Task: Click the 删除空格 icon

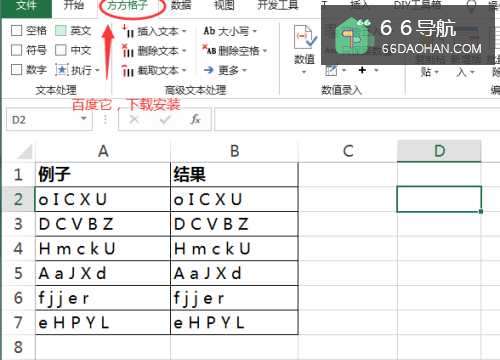Action: (x=209, y=50)
